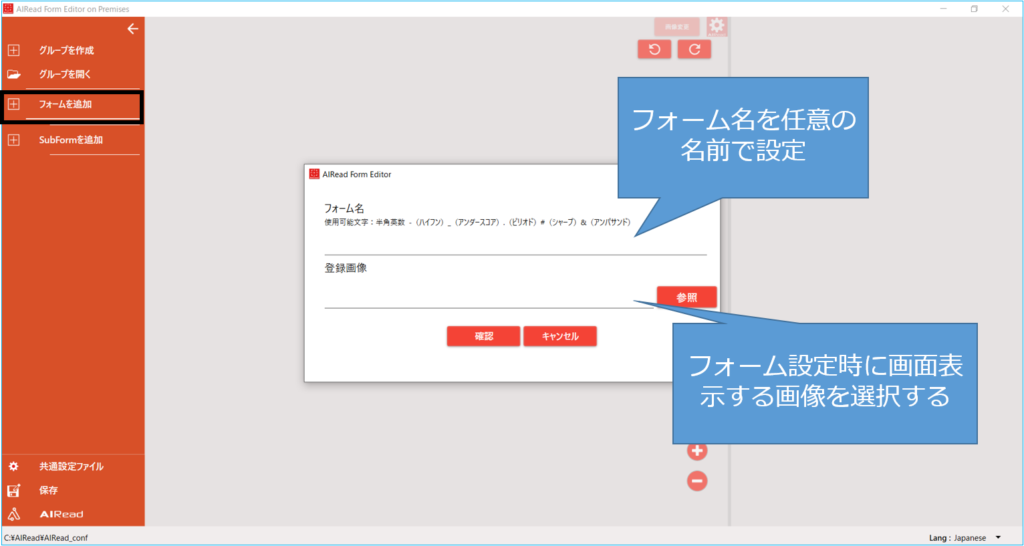The image size is (1024, 546).
Task: Click the キャンセル button
Action: [560, 336]
